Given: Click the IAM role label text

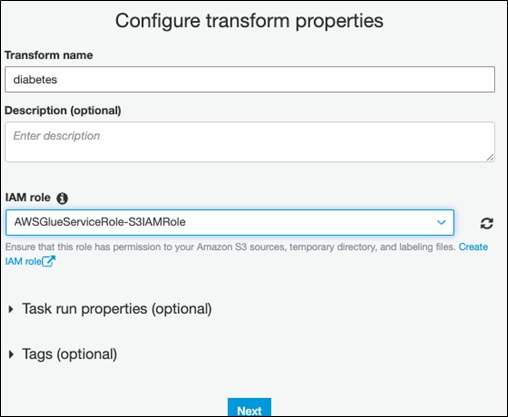Looking at the screenshot, I should 28,197.
